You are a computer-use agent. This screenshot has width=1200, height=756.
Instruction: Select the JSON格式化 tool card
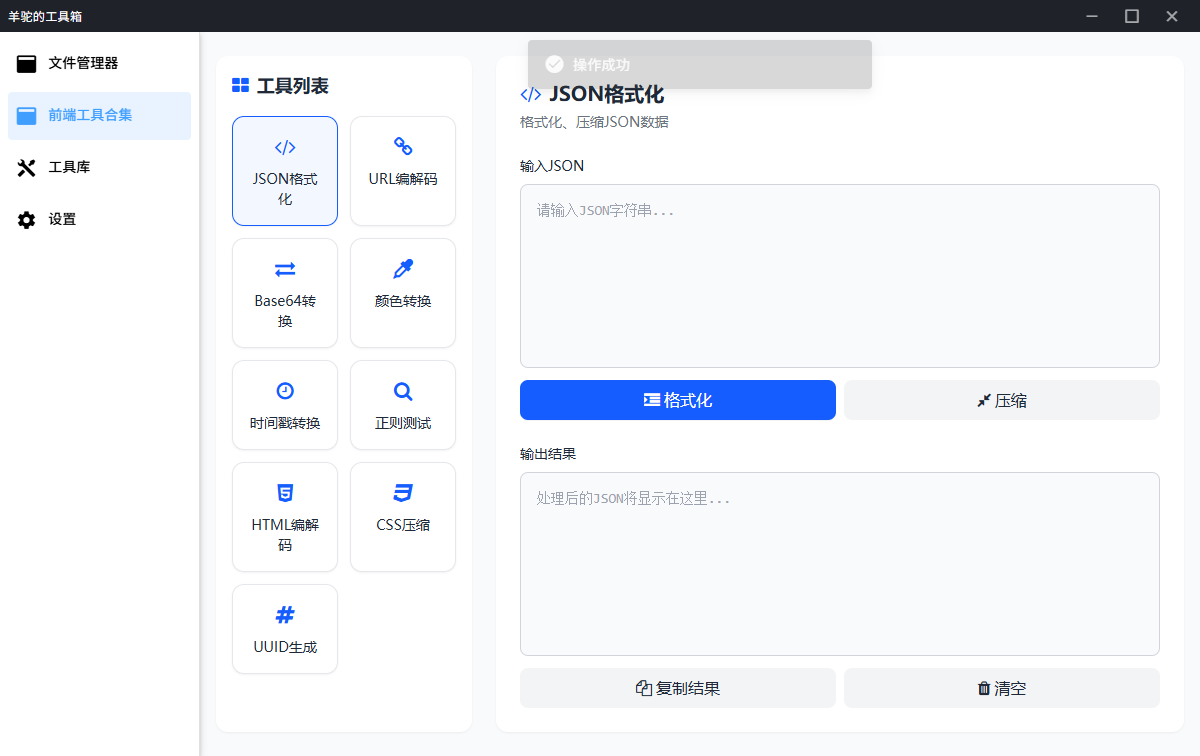[x=285, y=171]
